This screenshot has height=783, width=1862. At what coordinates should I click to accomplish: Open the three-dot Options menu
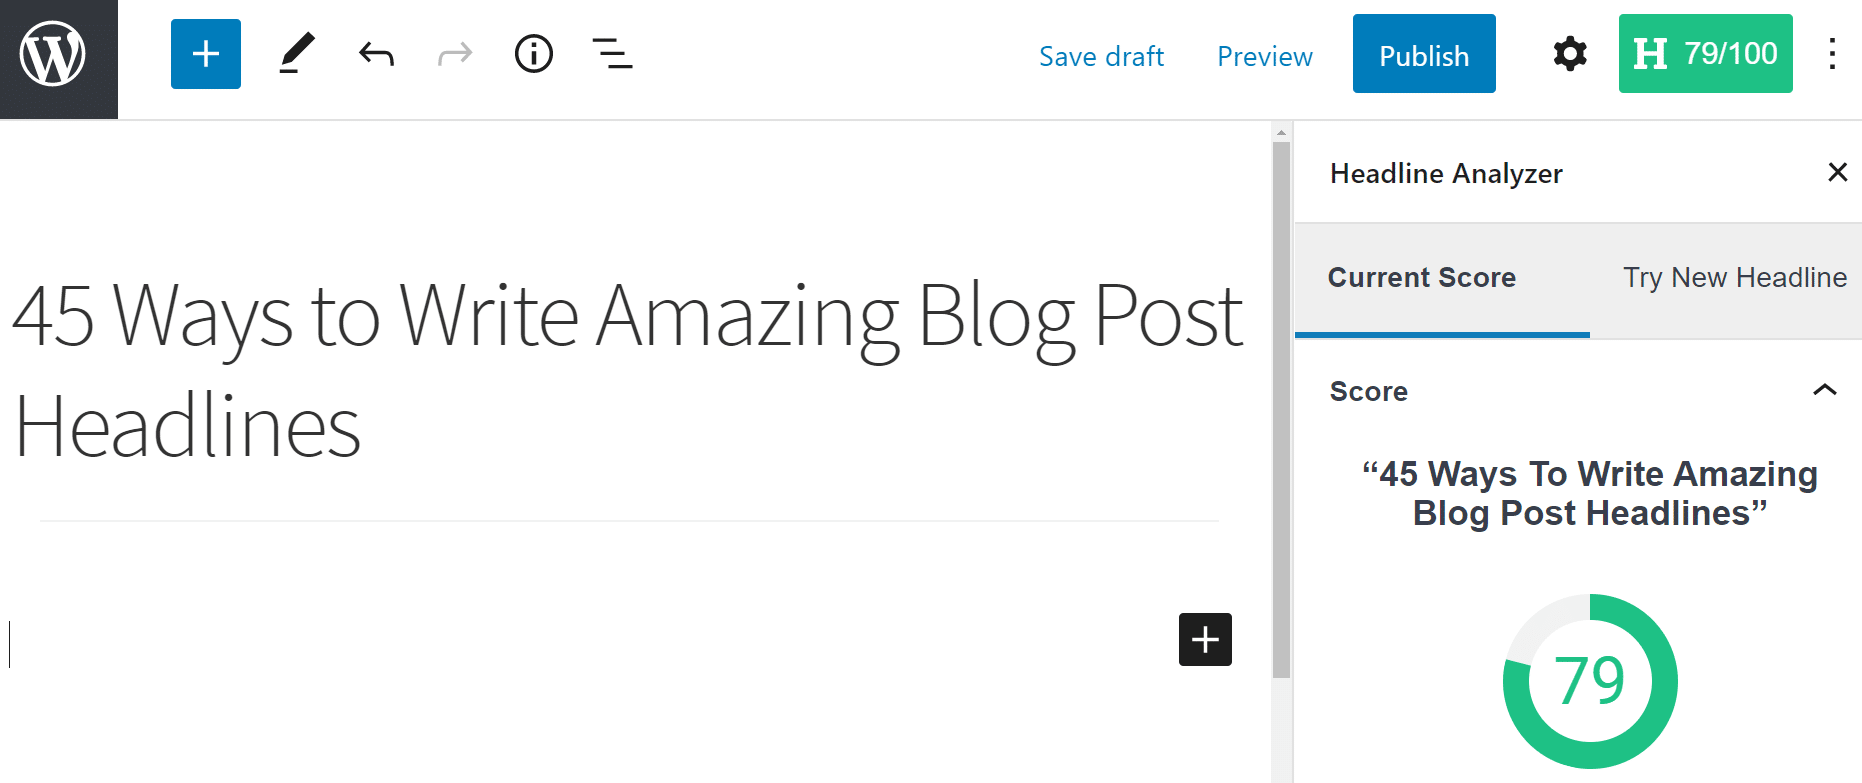(x=1832, y=54)
